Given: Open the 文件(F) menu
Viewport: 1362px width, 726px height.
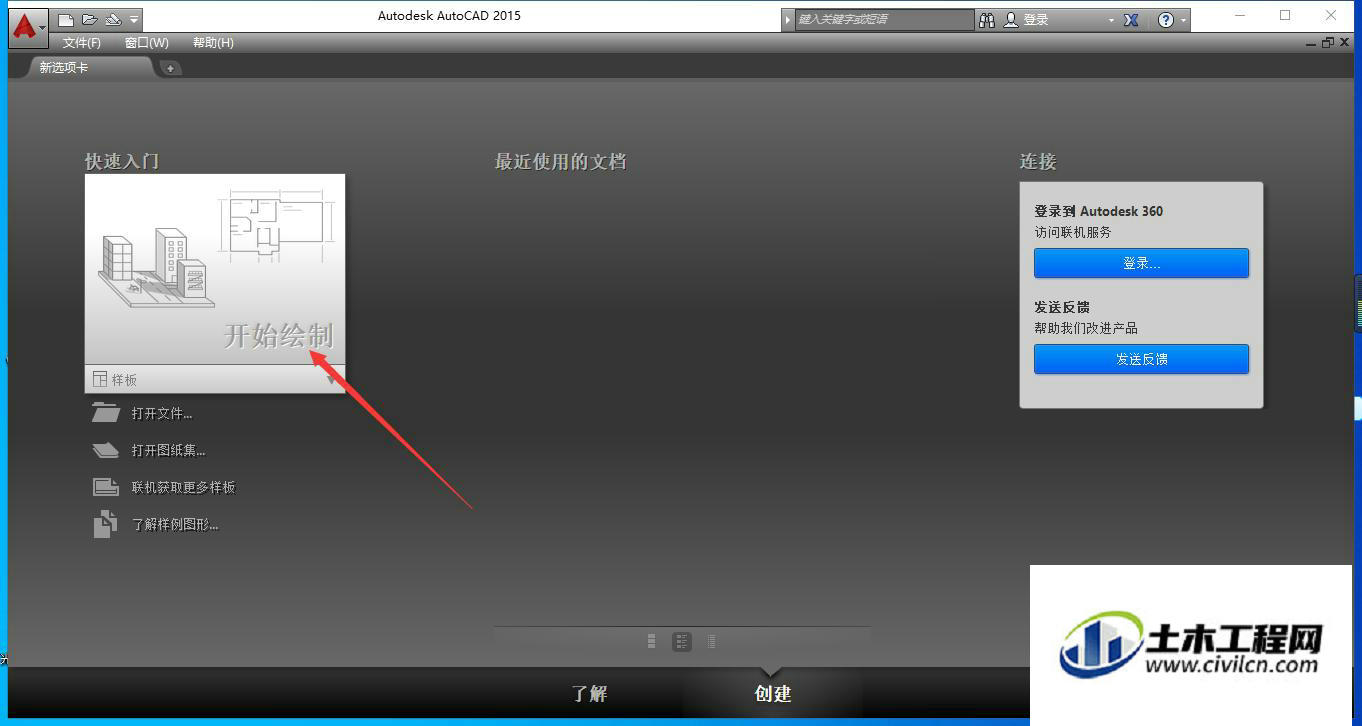Looking at the screenshot, I should [x=82, y=43].
